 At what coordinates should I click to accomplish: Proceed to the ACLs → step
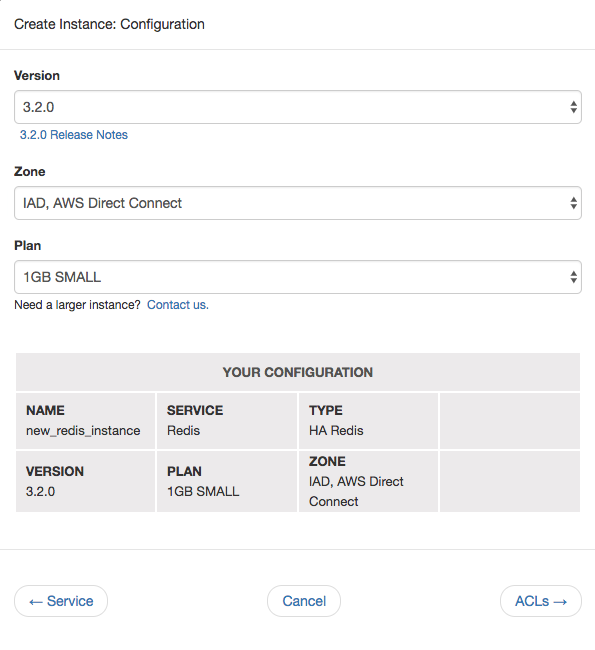point(541,601)
